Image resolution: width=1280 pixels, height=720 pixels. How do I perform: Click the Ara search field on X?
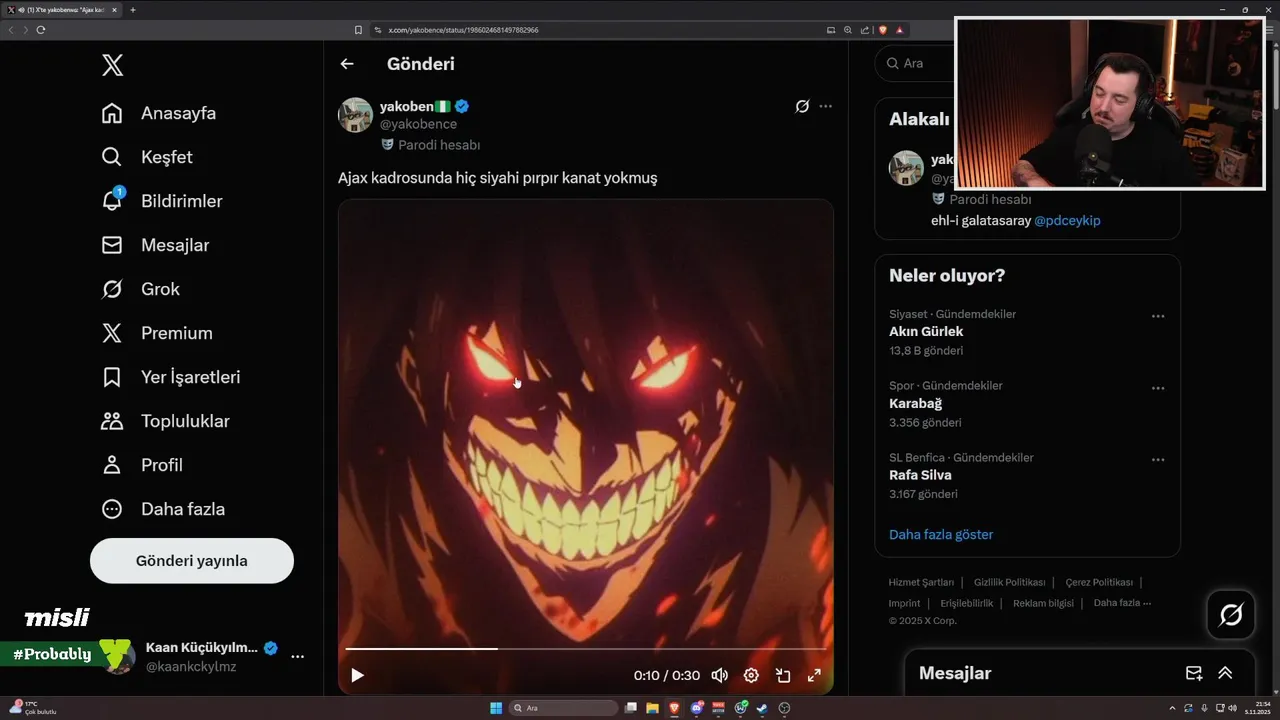click(915, 63)
